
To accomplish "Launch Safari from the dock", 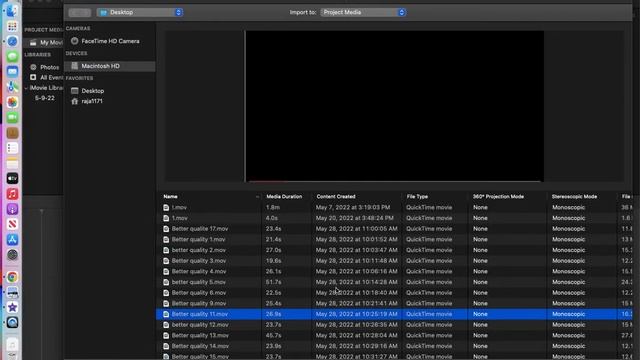I will (x=12, y=42).
